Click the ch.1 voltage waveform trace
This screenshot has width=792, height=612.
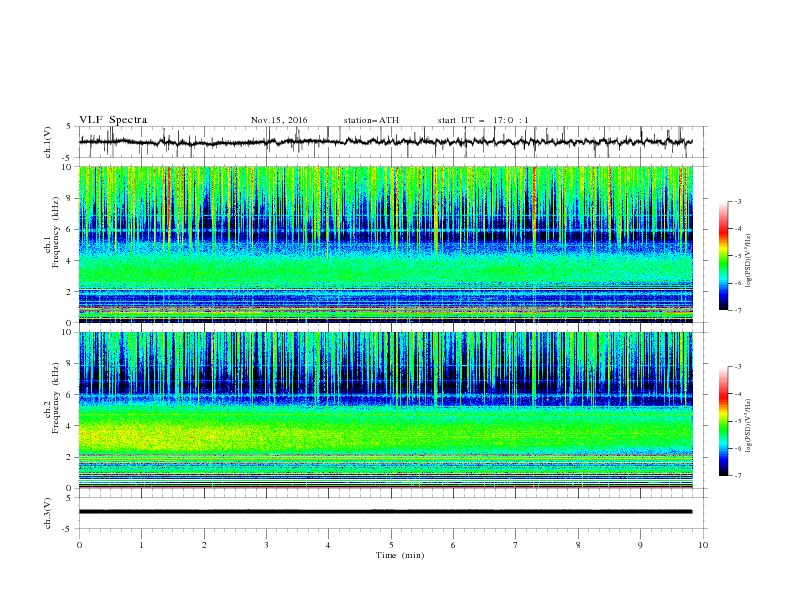pos(385,142)
